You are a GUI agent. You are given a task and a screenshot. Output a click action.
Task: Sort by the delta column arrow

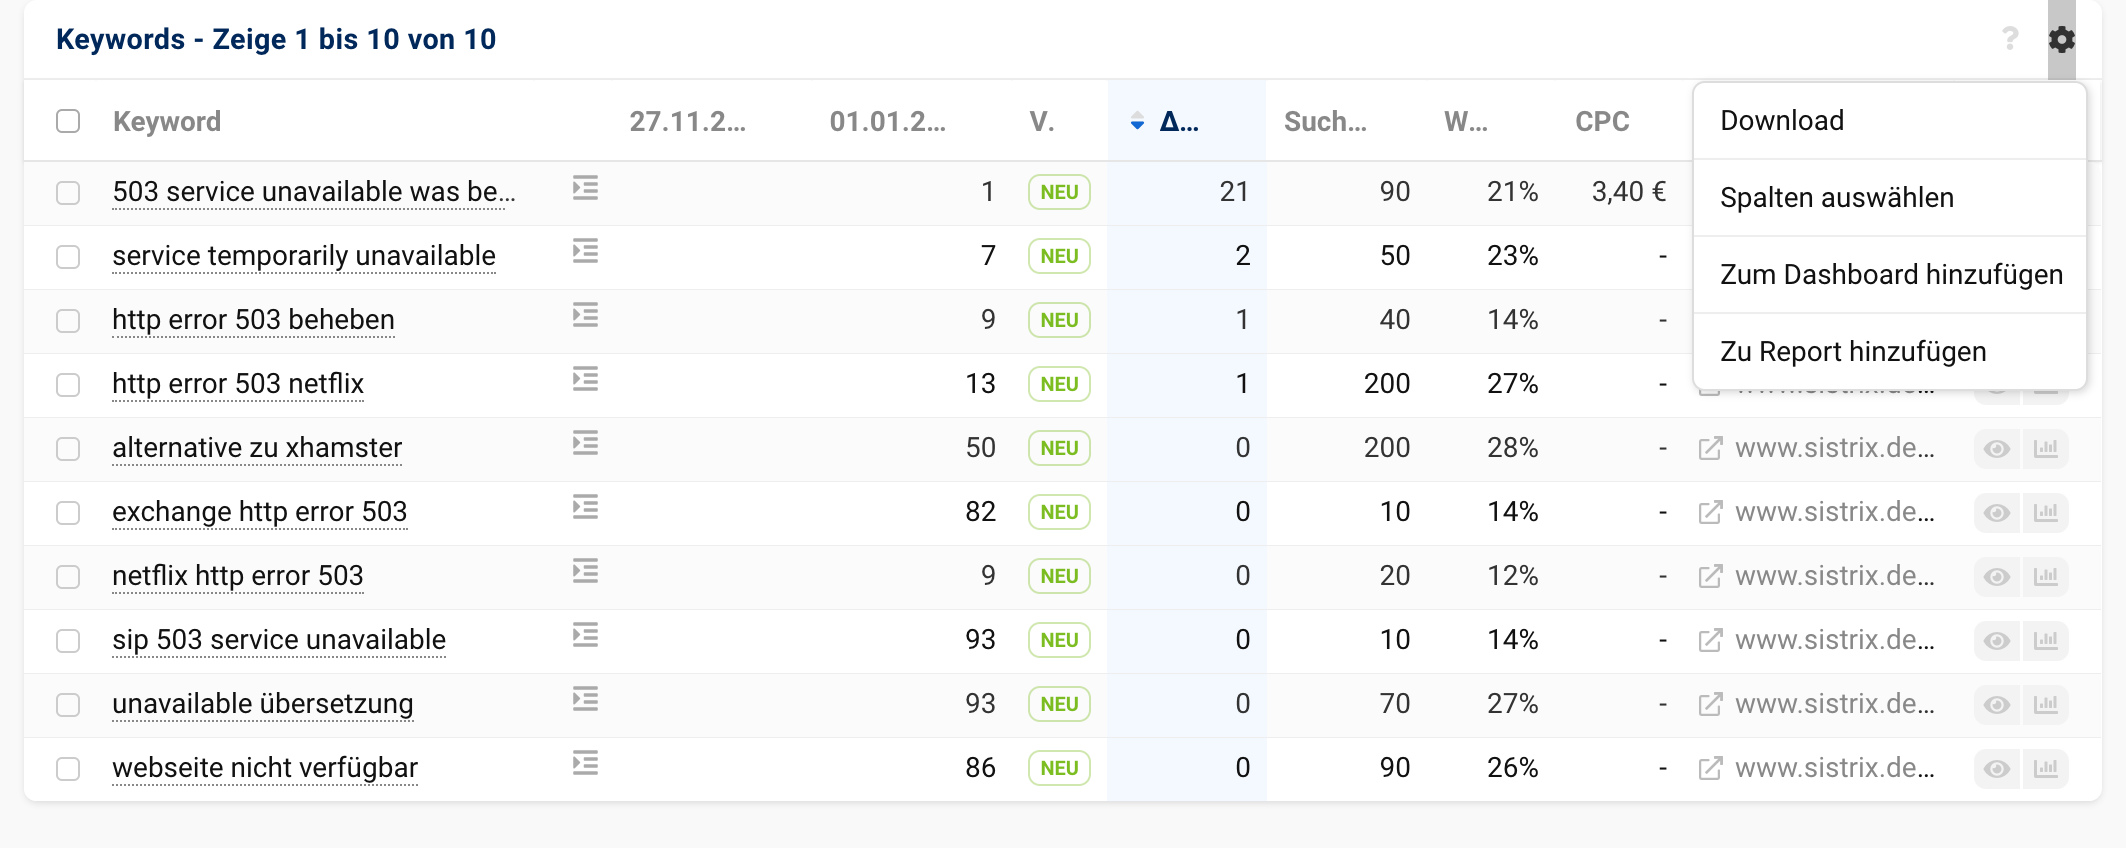coord(1138,122)
